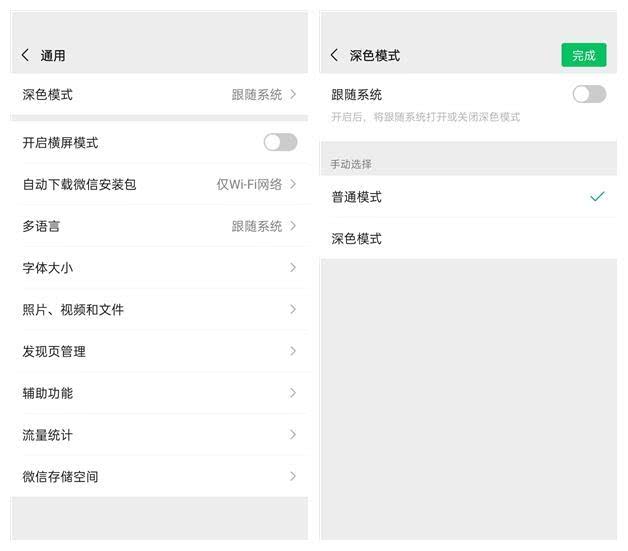Open 多语言 language setting
The height and width of the screenshot is (551, 628).
pos(160,226)
